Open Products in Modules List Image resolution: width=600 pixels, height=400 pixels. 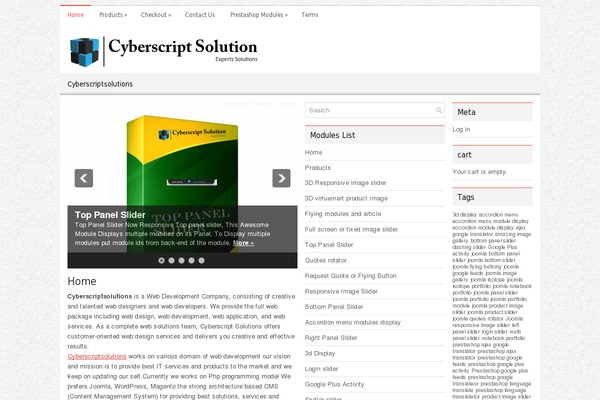[318, 168]
